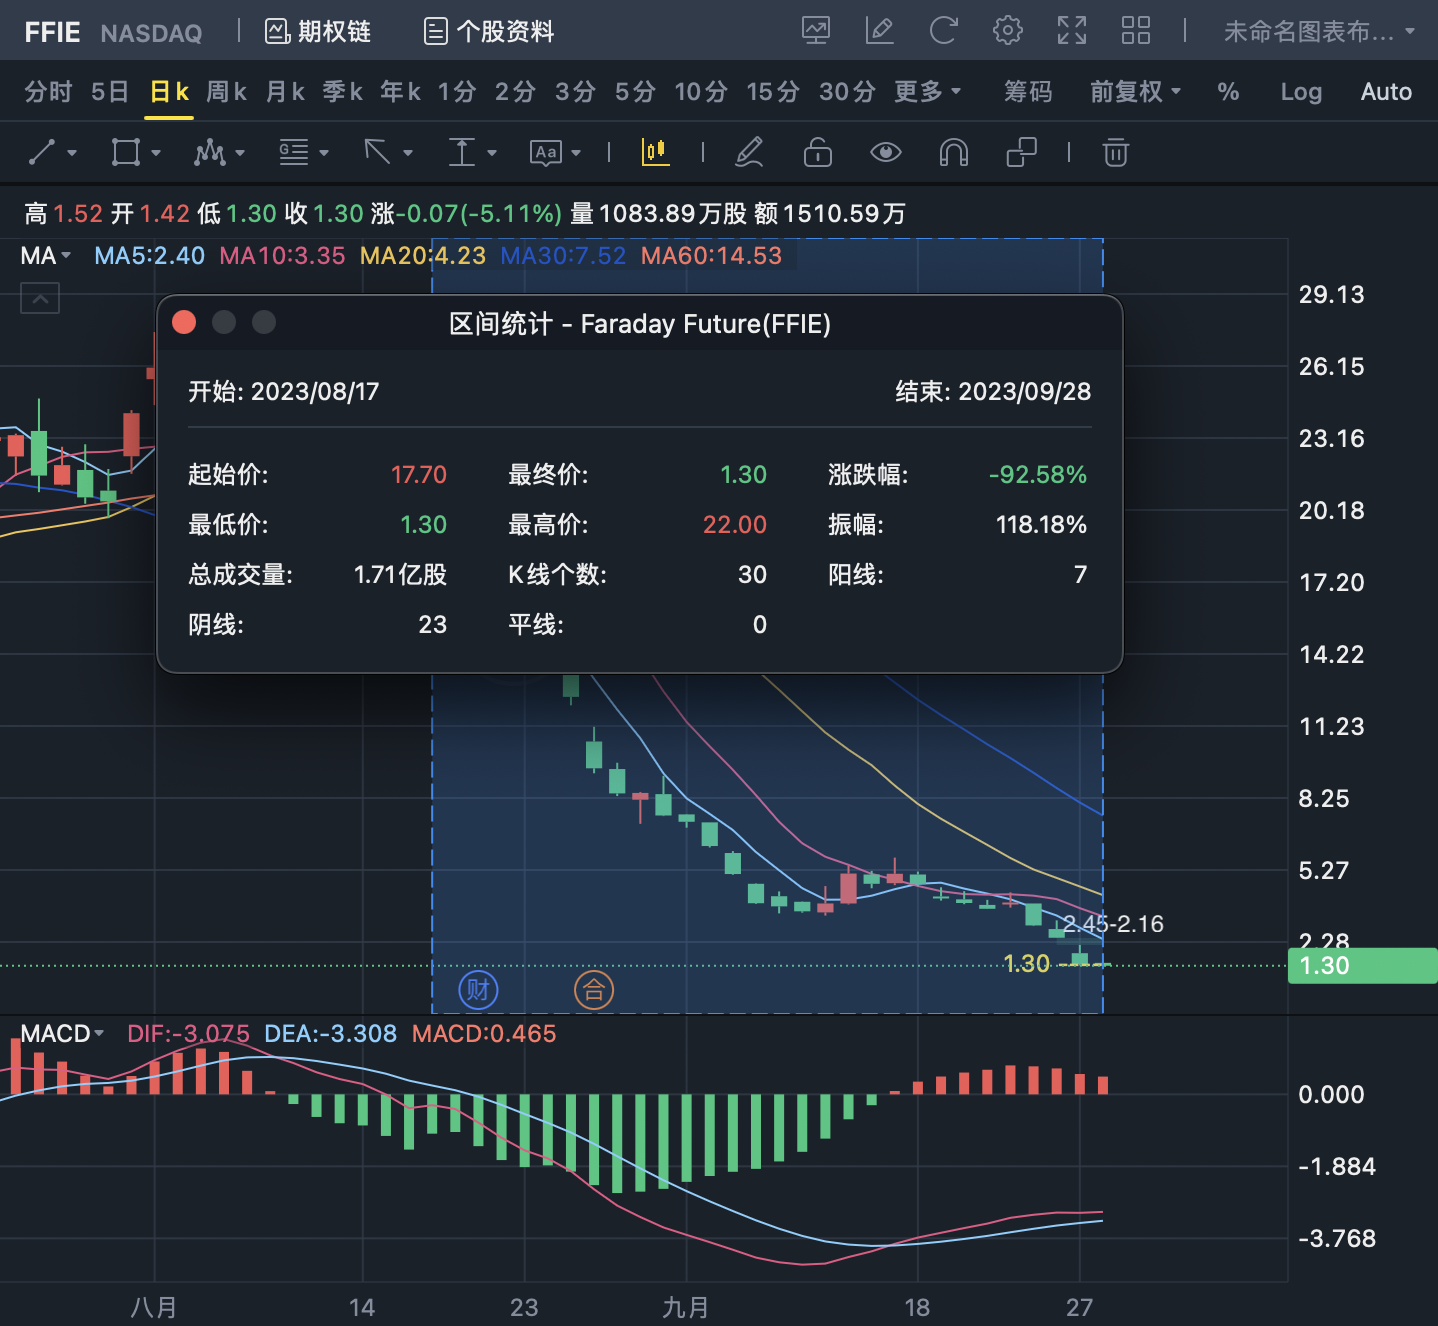Select the arrow drawing tool

pyautogui.click(x=378, y=153)
